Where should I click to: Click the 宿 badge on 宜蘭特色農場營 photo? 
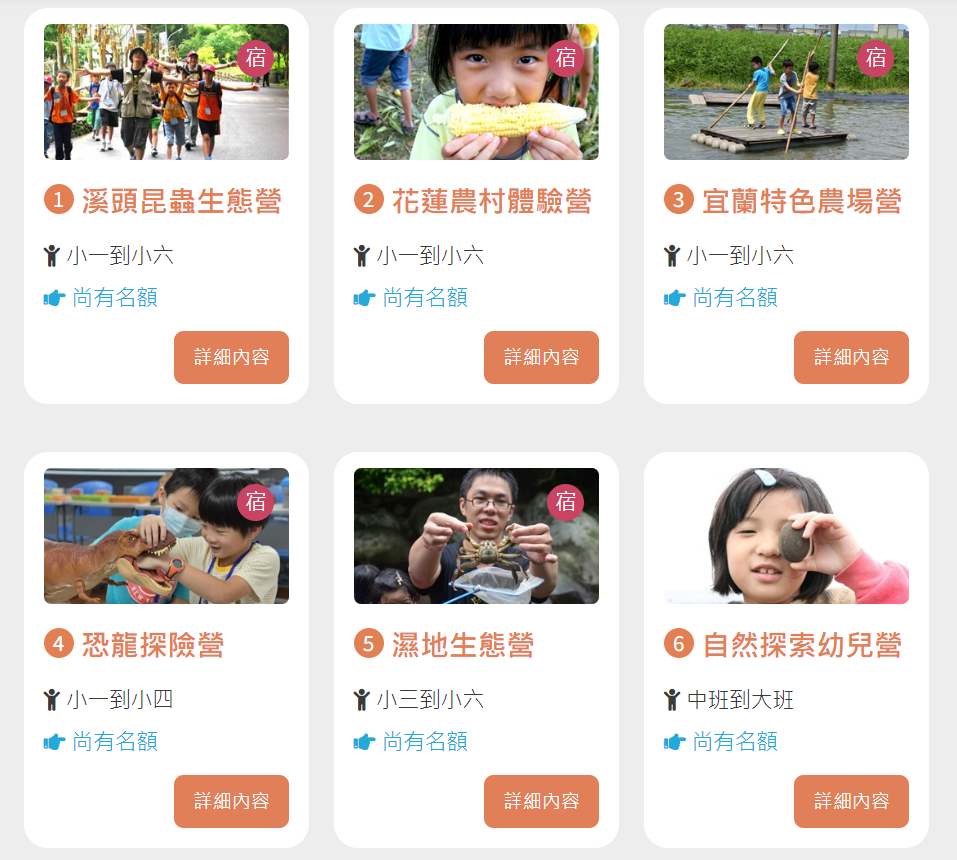point(875,59)
